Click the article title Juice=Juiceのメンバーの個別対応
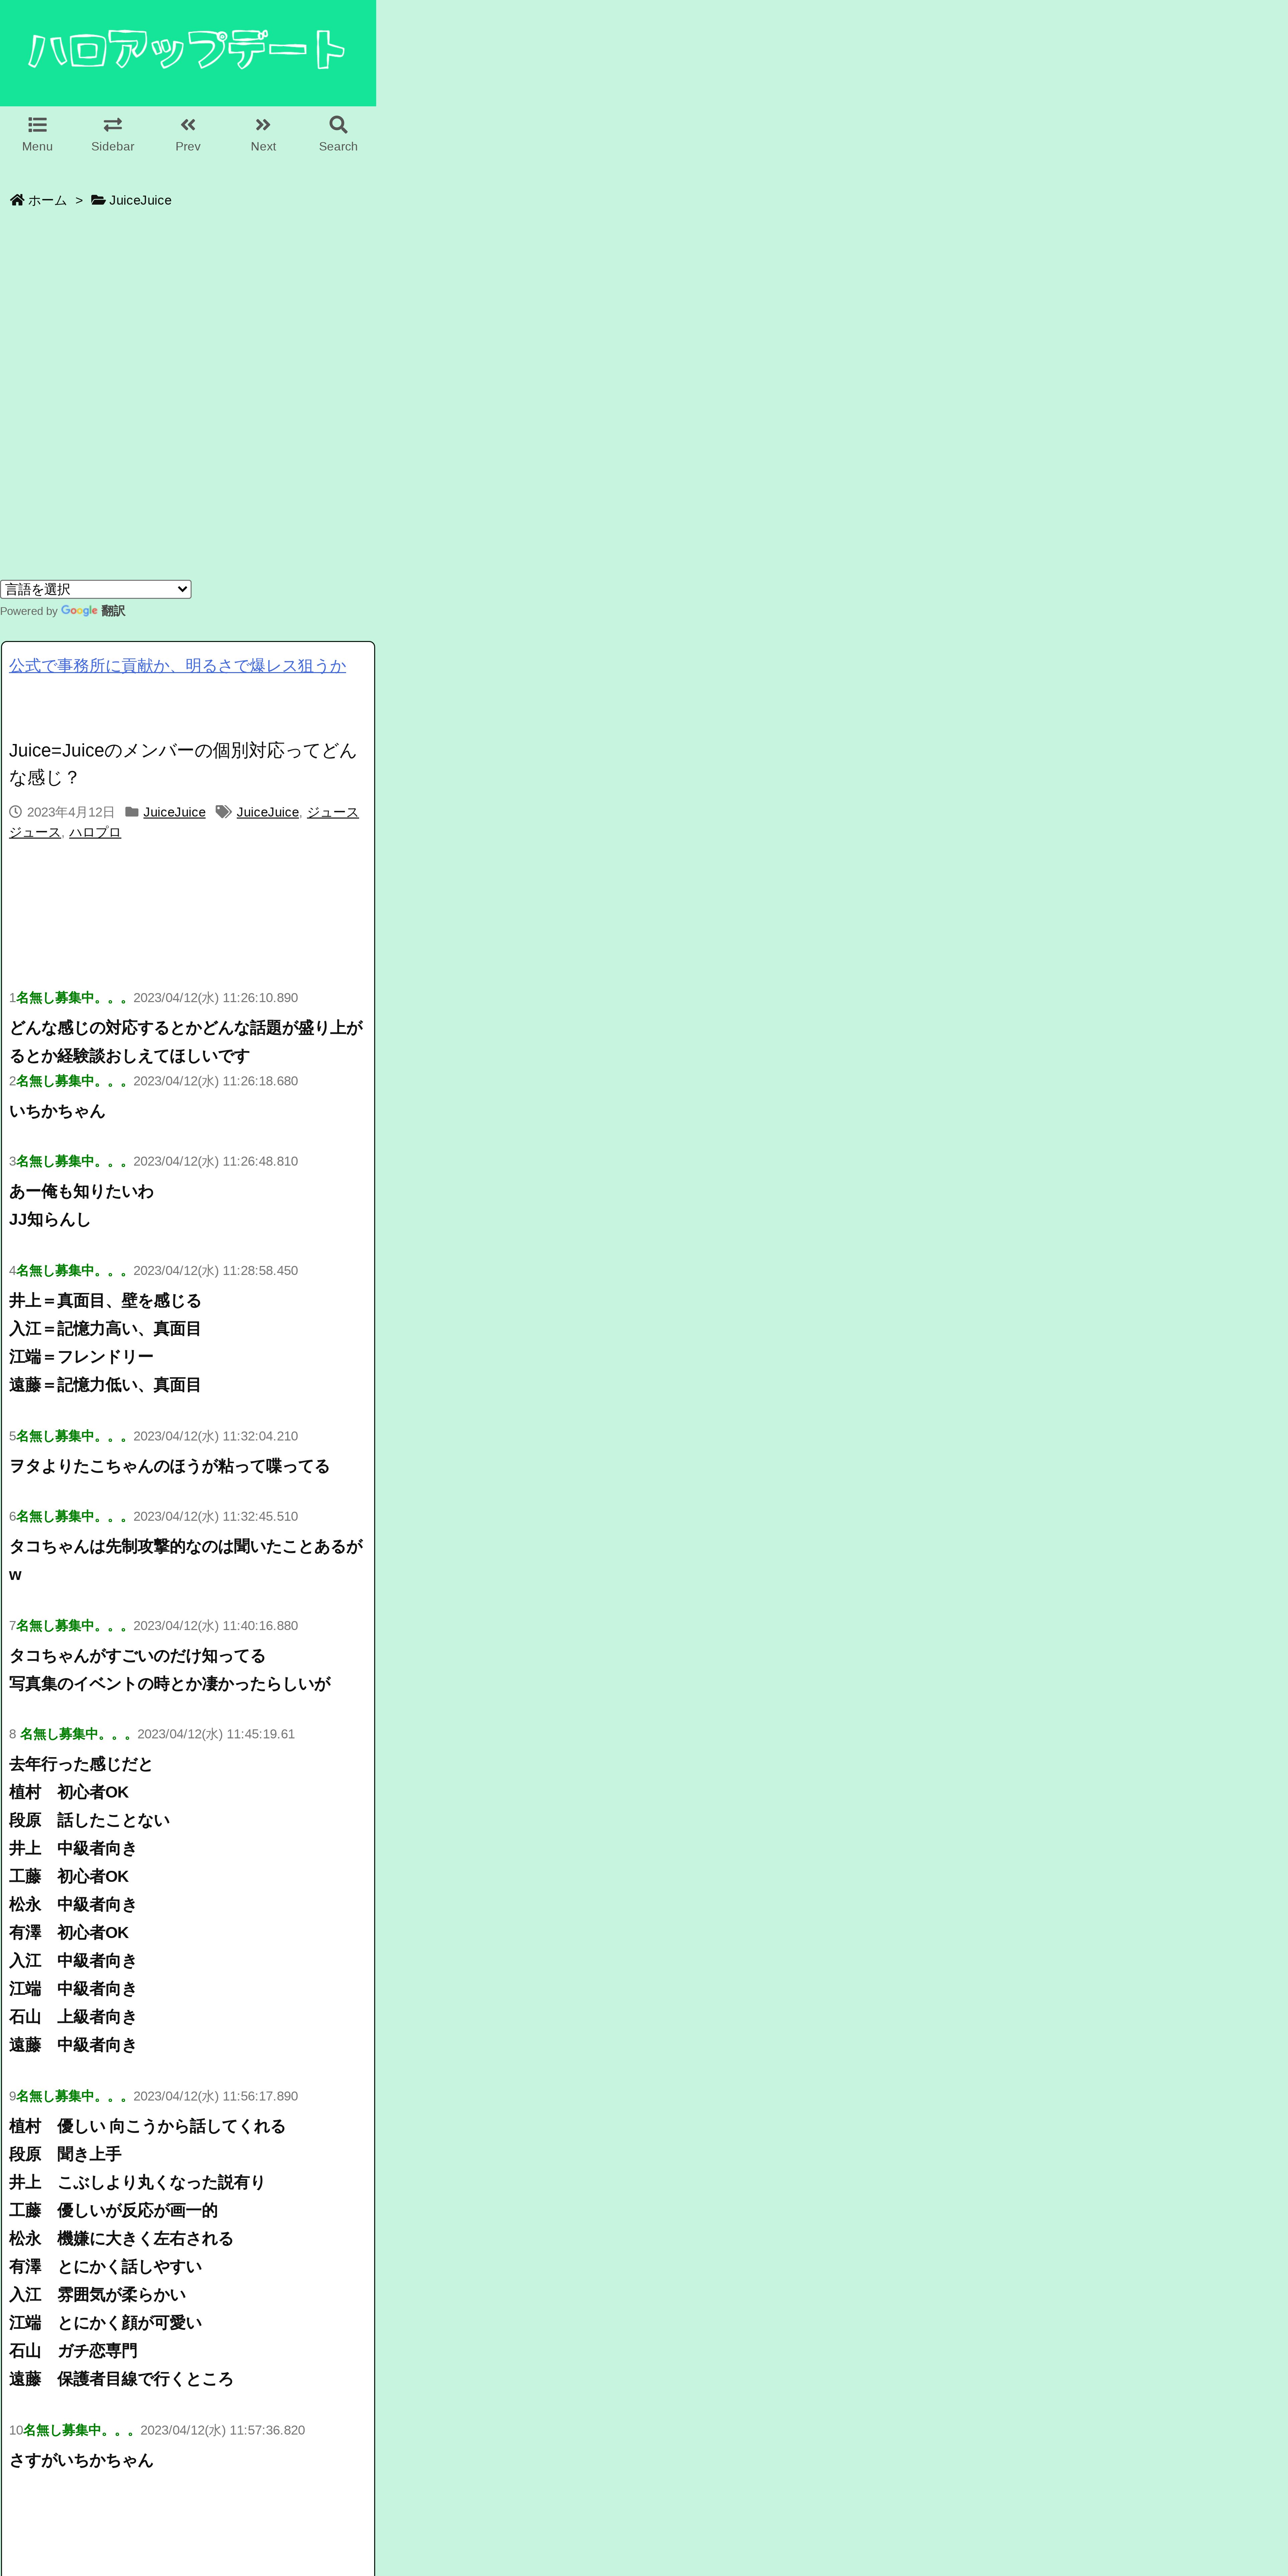The height and width of the screenshot is (2576, 1288). coord(183,764)
